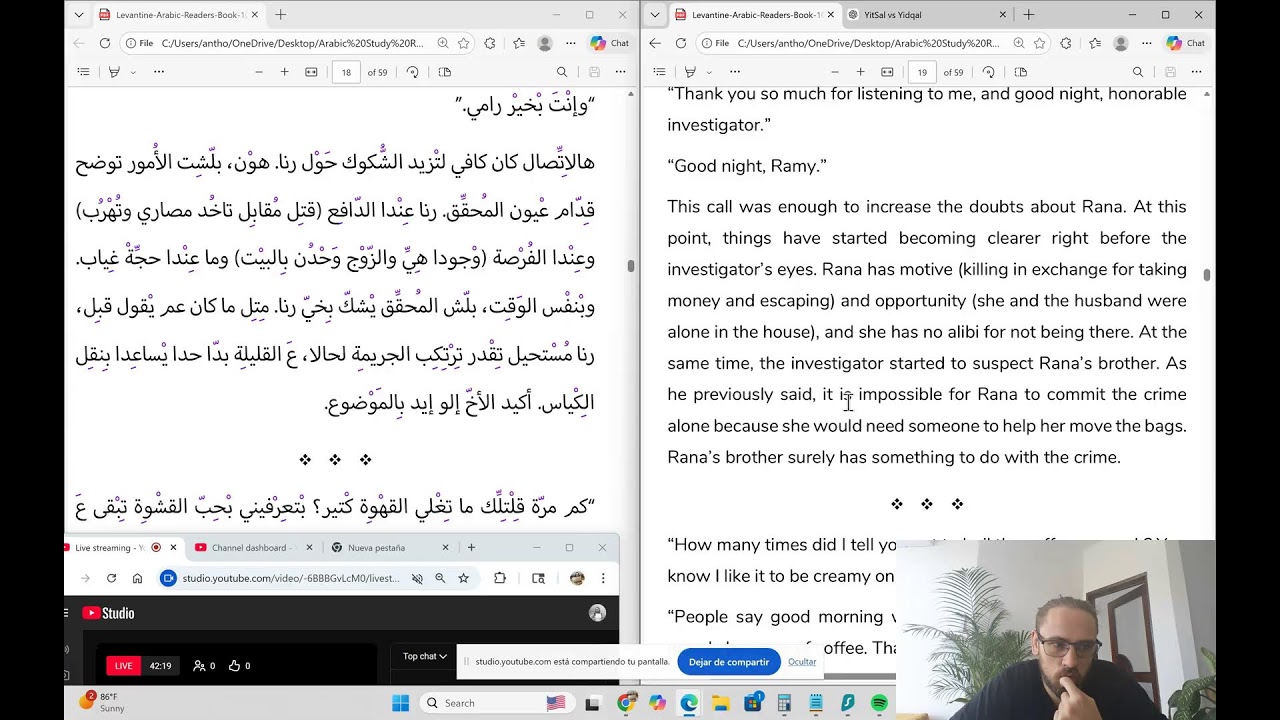Image resolution: width=1280 pixels, height=720 pixels.
Task: Zoom in the left PDF on page 18
Action: point(284,72)
